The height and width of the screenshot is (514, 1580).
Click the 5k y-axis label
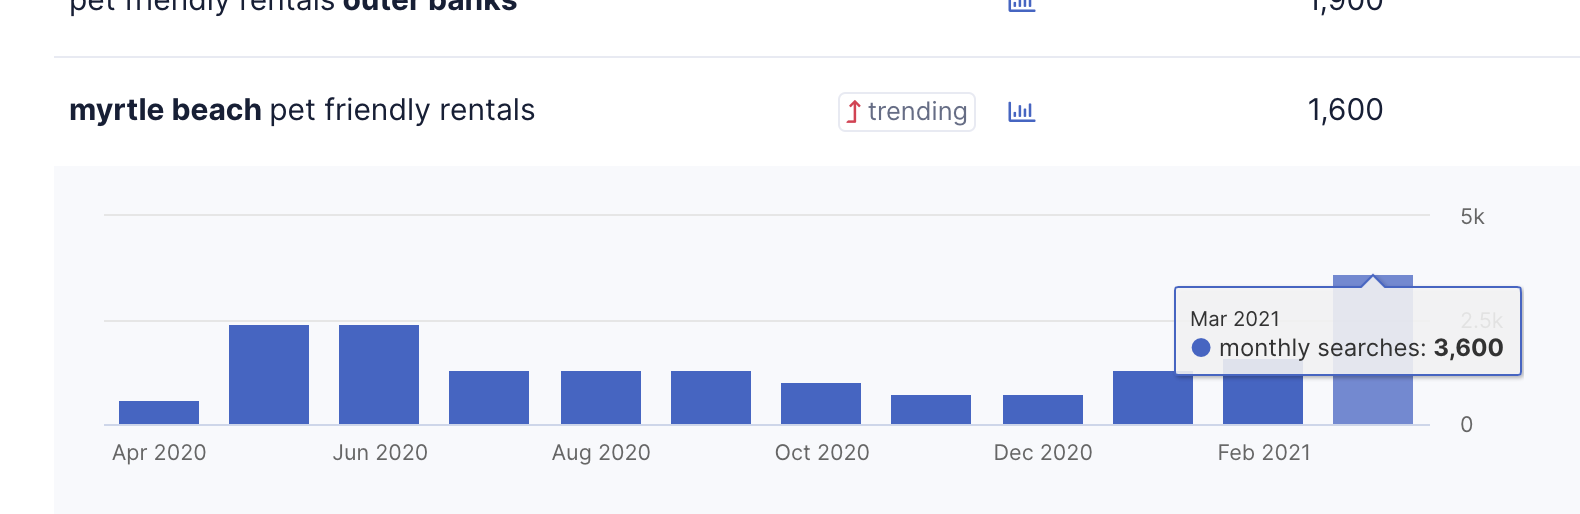pyautogui.click(x=1472, y=217)
